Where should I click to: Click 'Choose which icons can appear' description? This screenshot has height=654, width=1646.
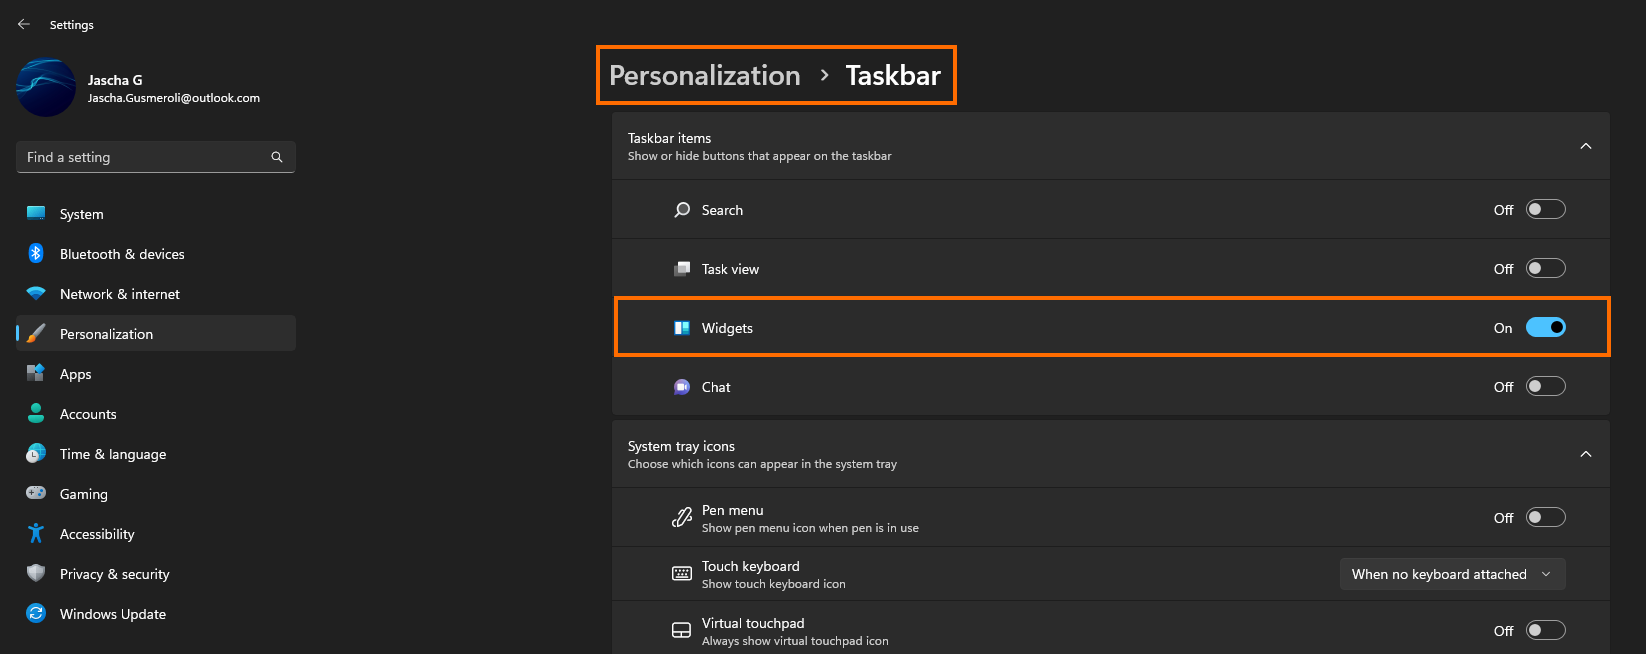pos(762,464)
